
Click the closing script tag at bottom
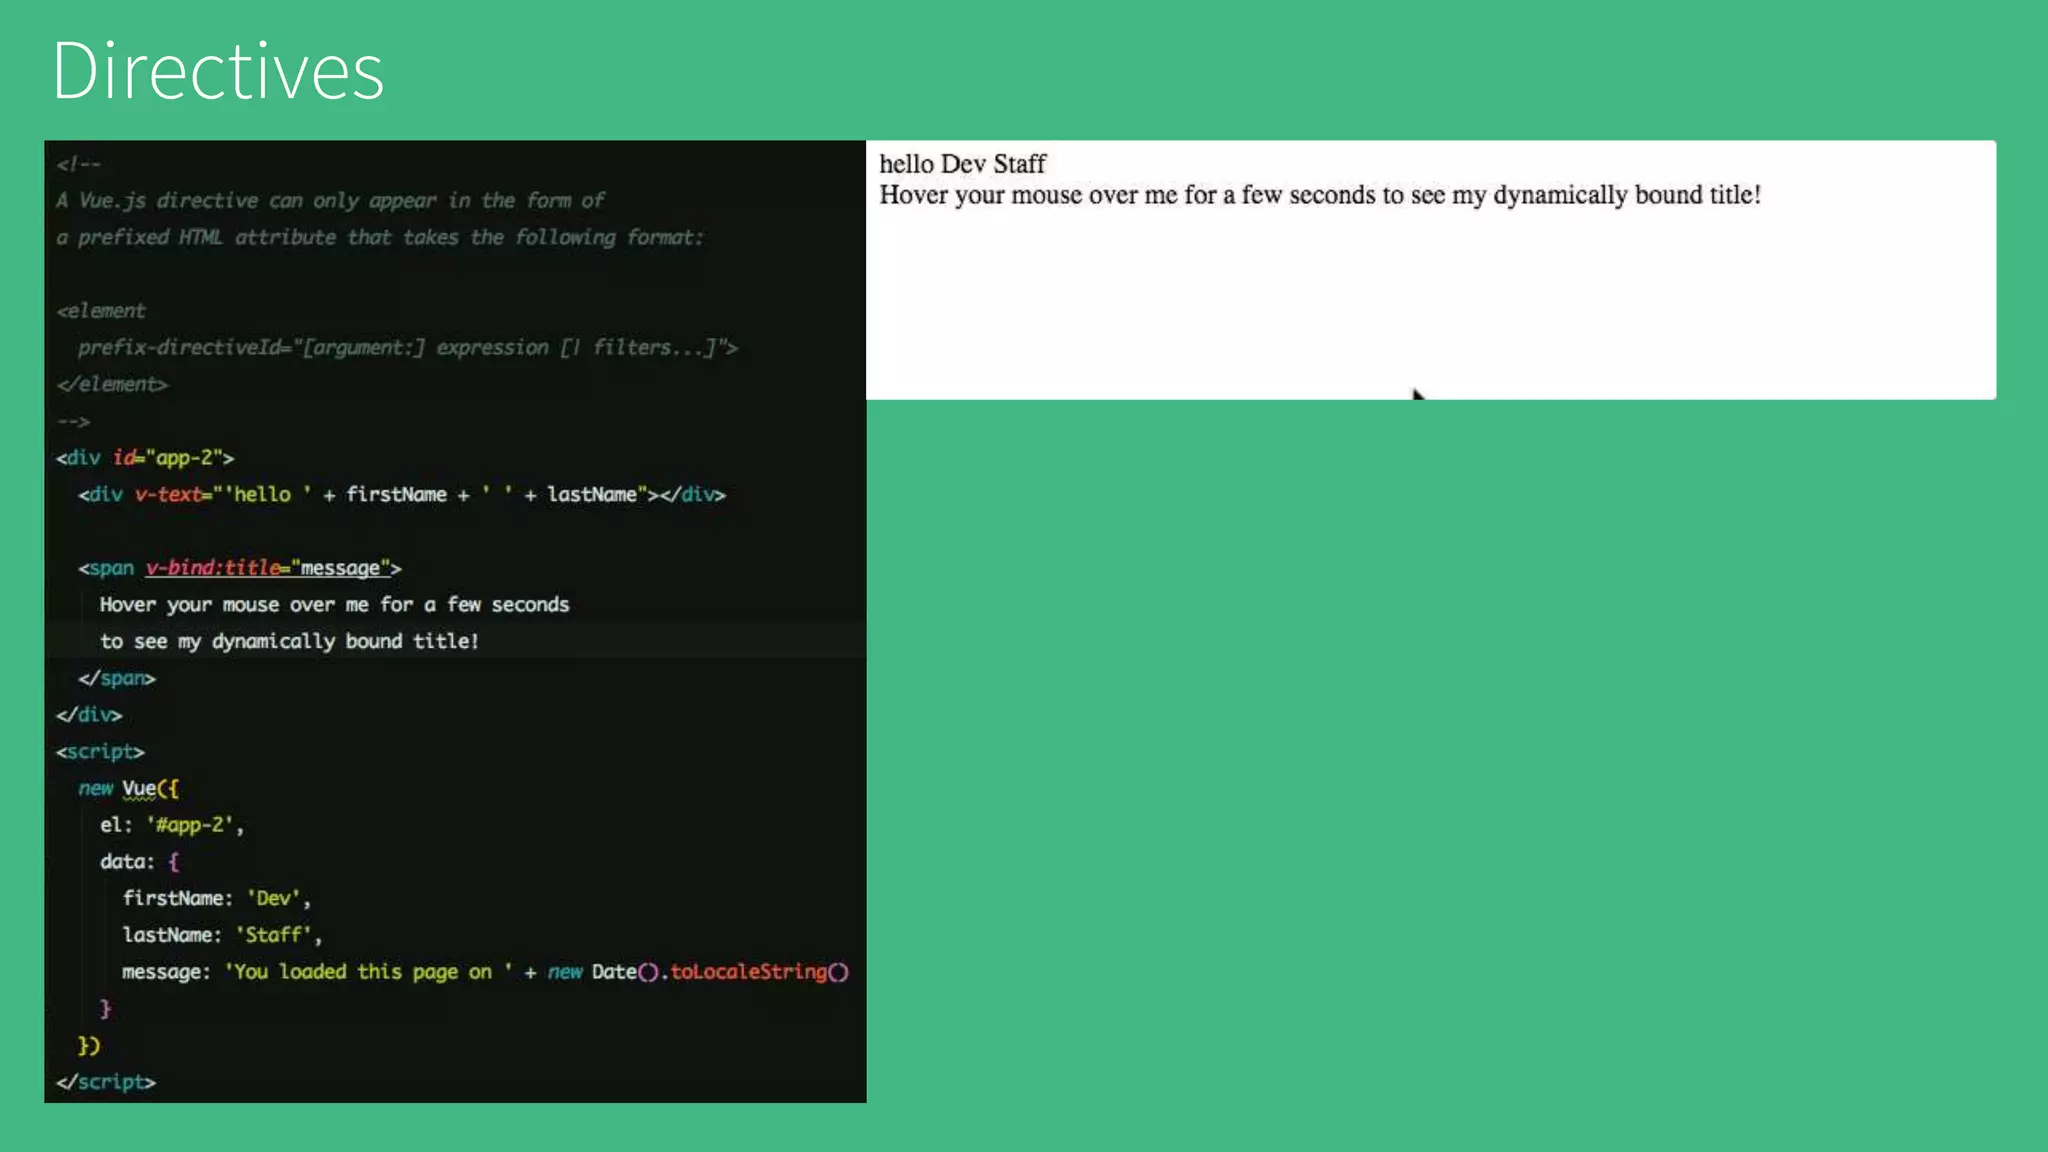106,1082
